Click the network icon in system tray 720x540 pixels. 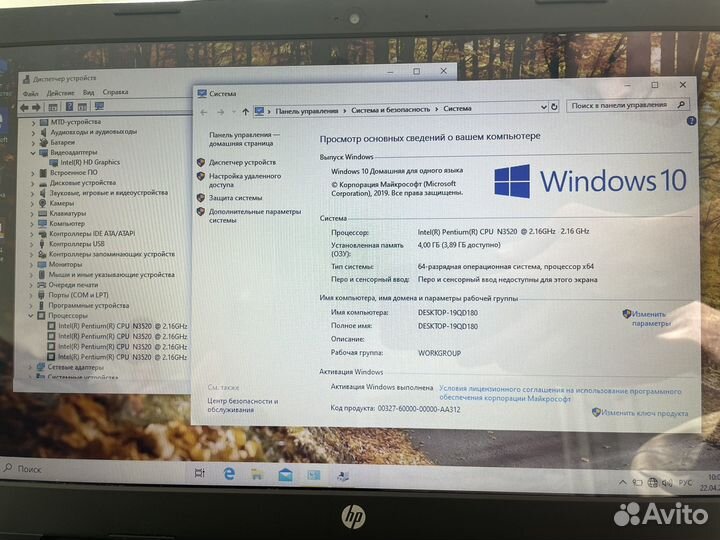click(652, 483)
